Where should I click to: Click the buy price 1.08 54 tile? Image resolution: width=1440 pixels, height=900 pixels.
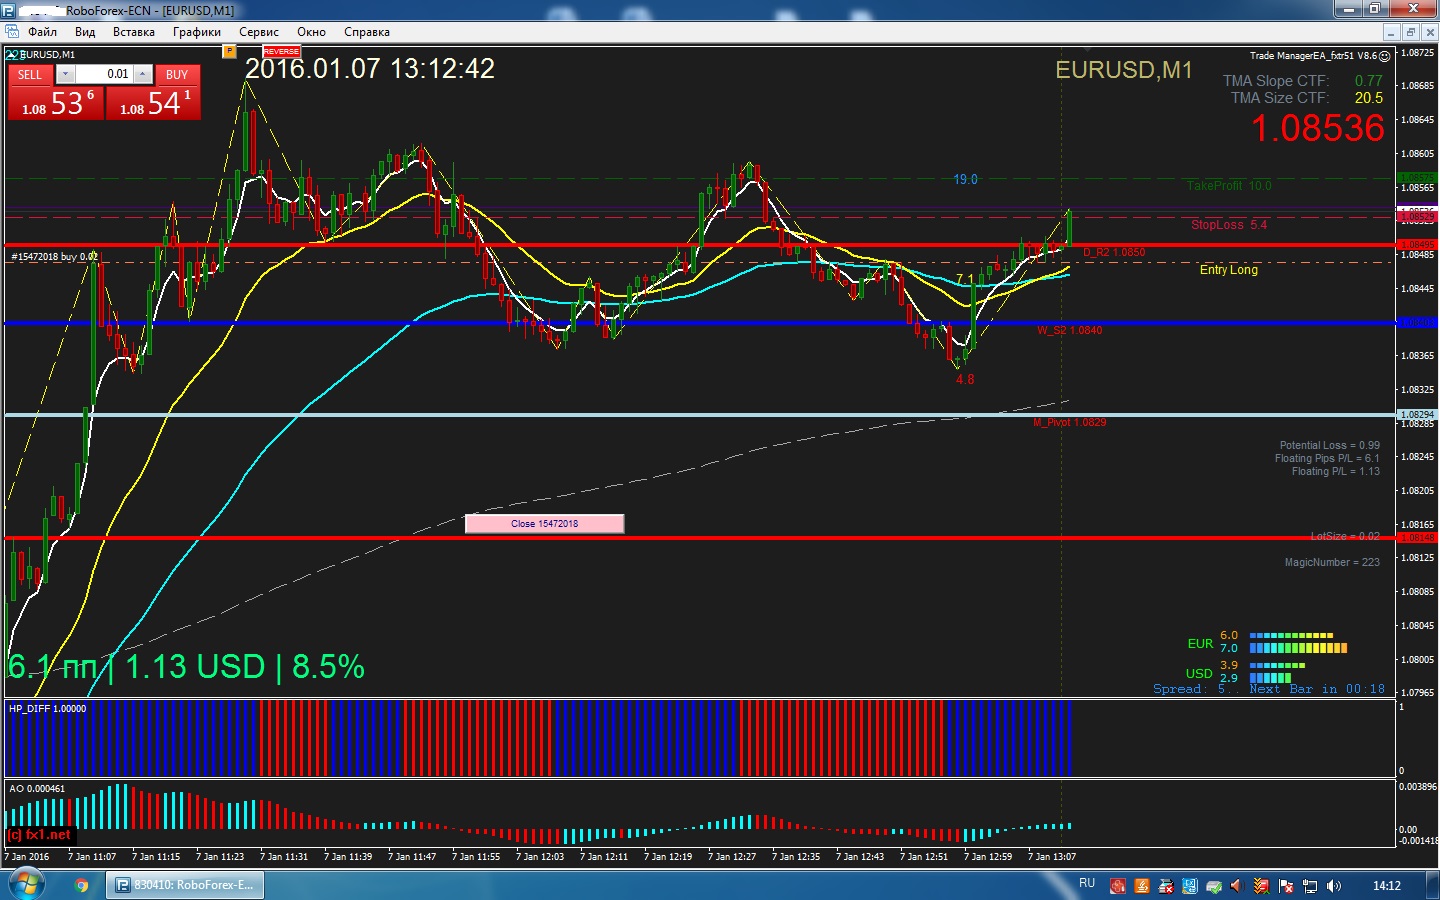pyautogui.click(x=153, y=103)
